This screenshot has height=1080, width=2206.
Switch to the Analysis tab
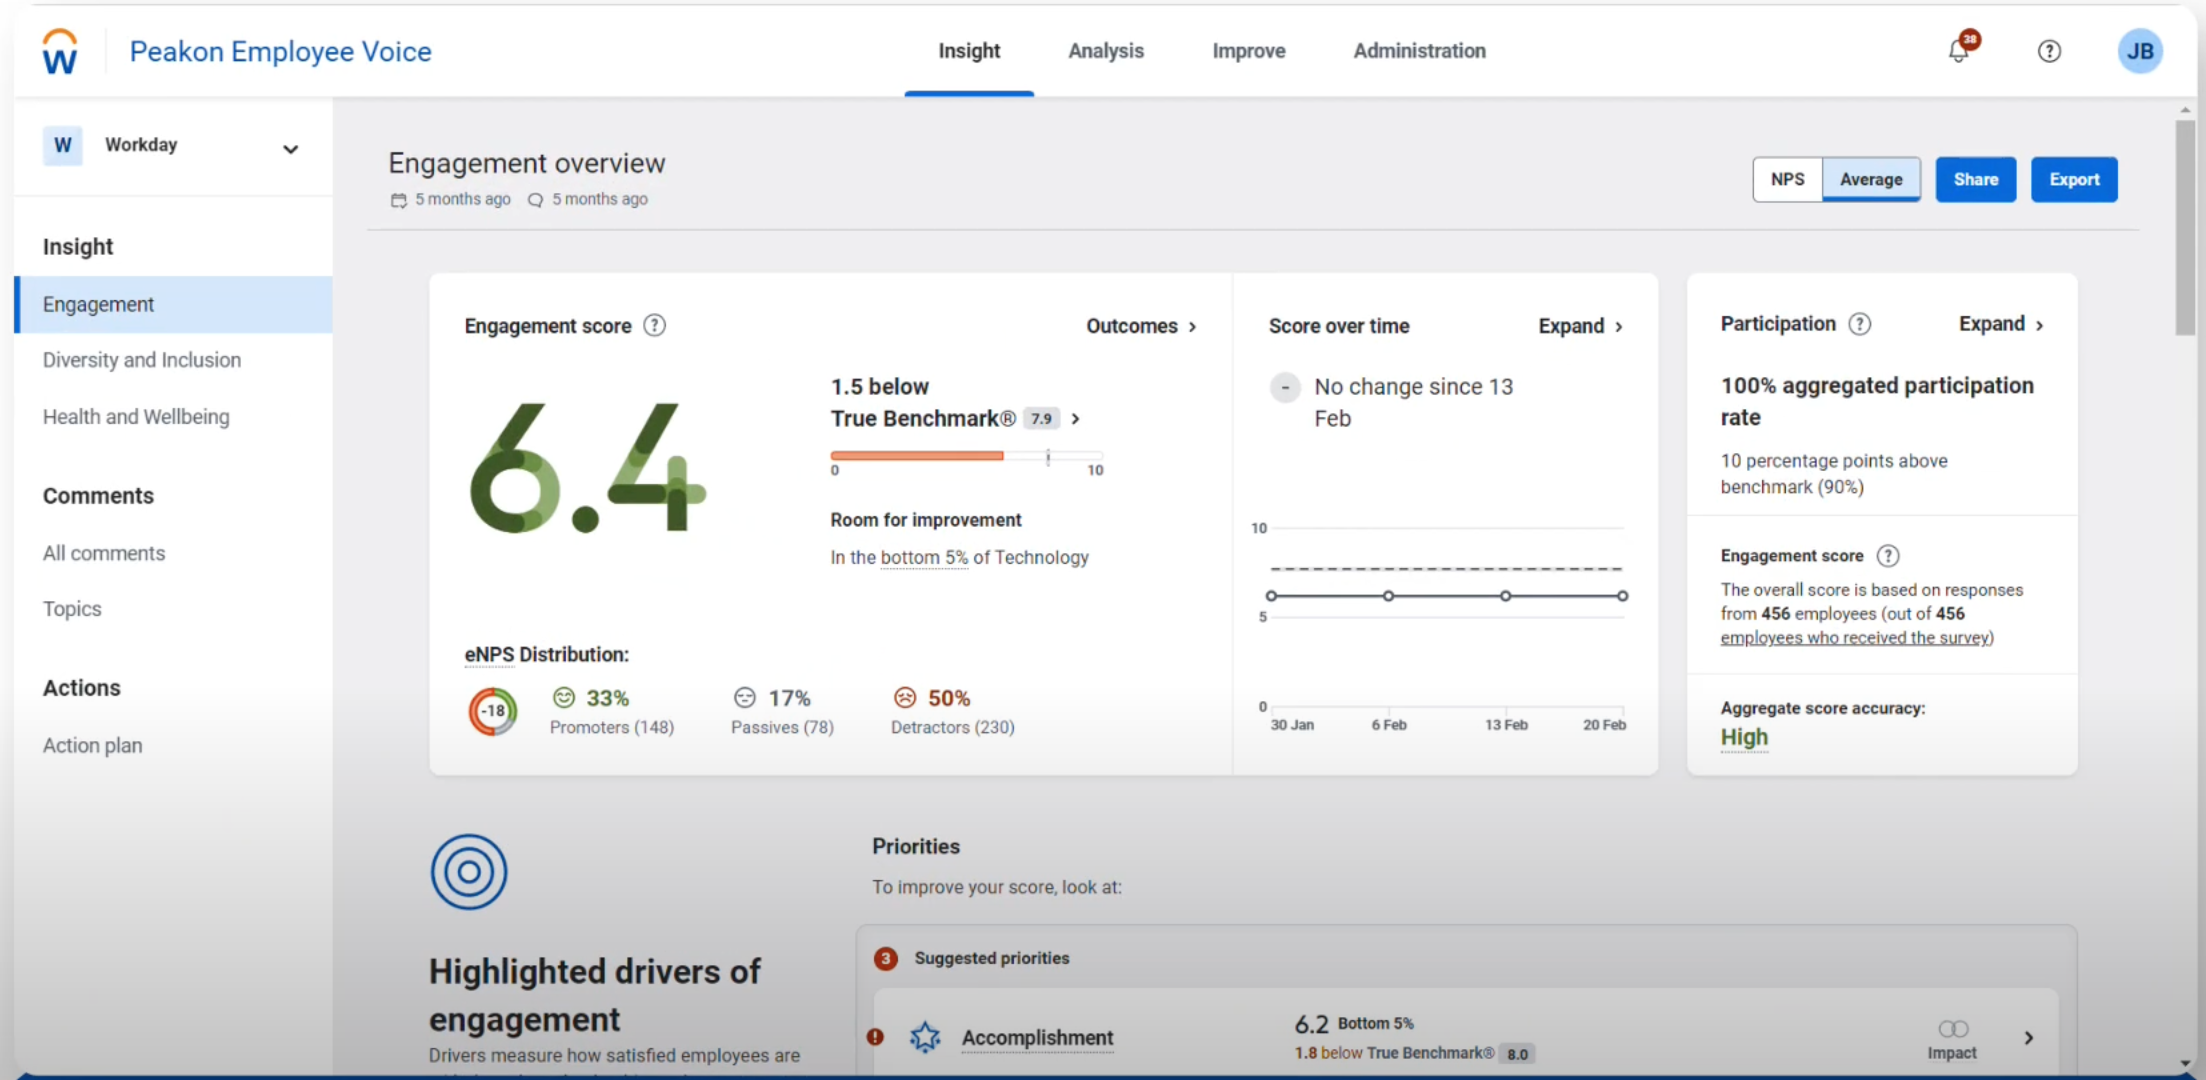pyautogui.click(x=1106, y=51)
